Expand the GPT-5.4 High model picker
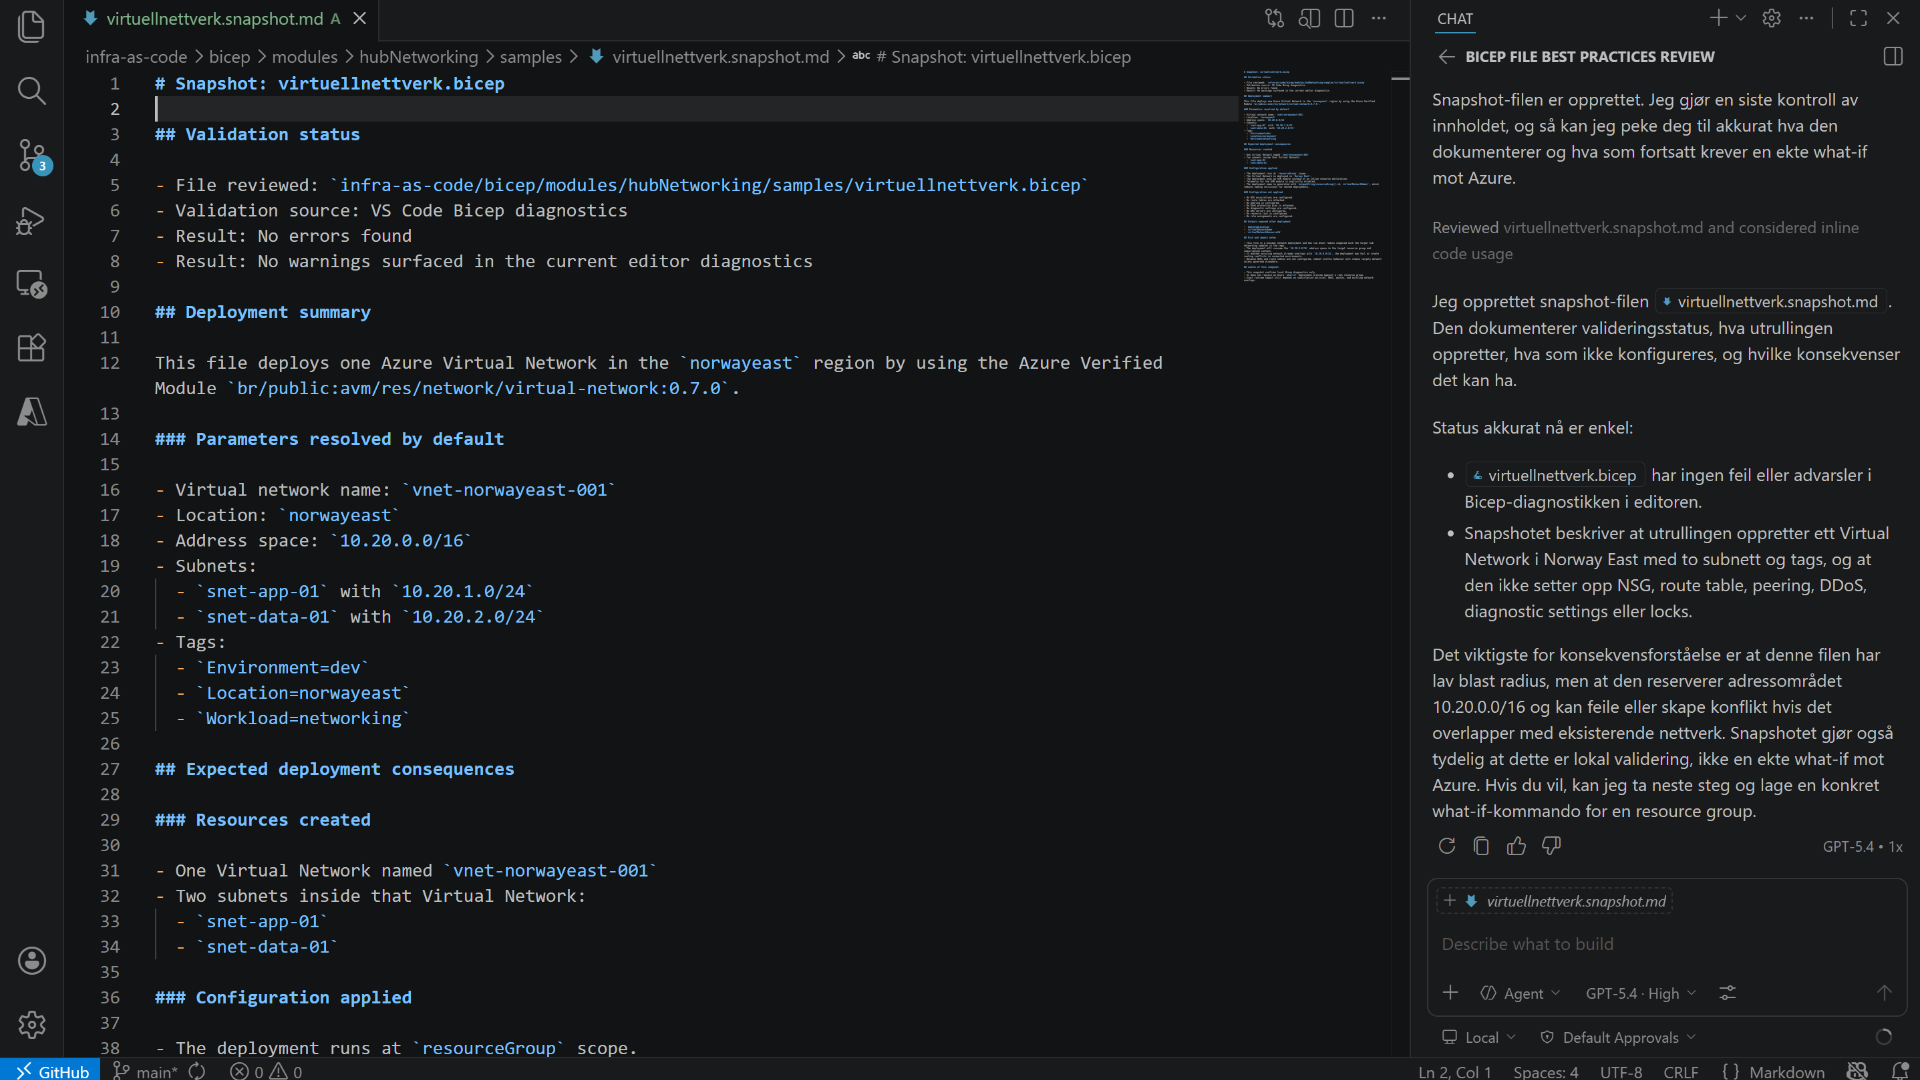This screenshot has height=1080, width=1920. [x=1640, y=993]
